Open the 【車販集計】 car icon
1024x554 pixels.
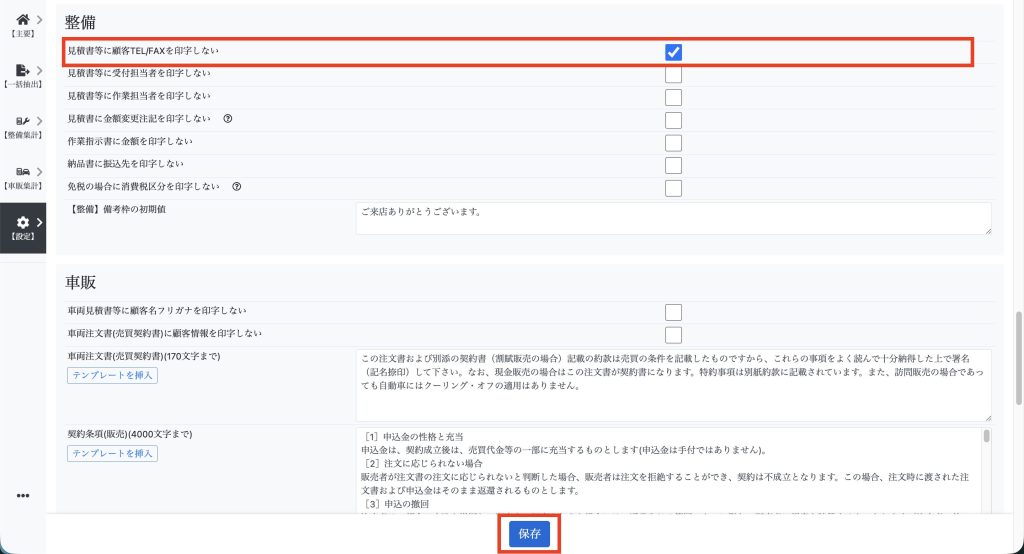(22, 173)
